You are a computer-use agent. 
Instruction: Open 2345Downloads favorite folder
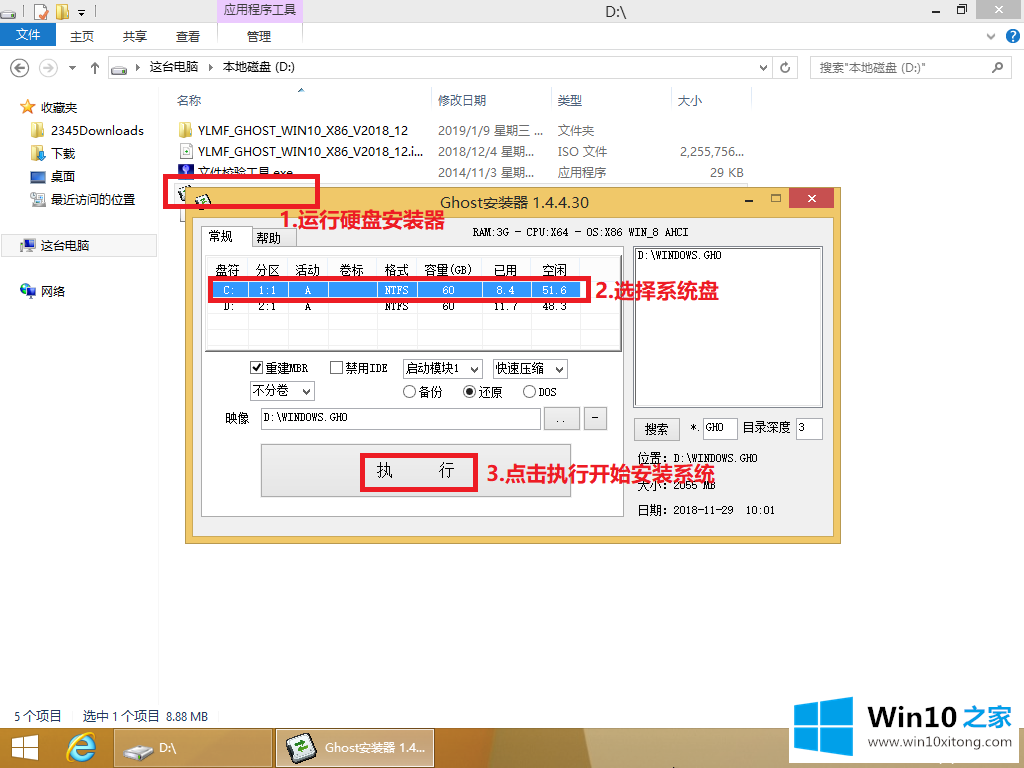click(97, 131)
